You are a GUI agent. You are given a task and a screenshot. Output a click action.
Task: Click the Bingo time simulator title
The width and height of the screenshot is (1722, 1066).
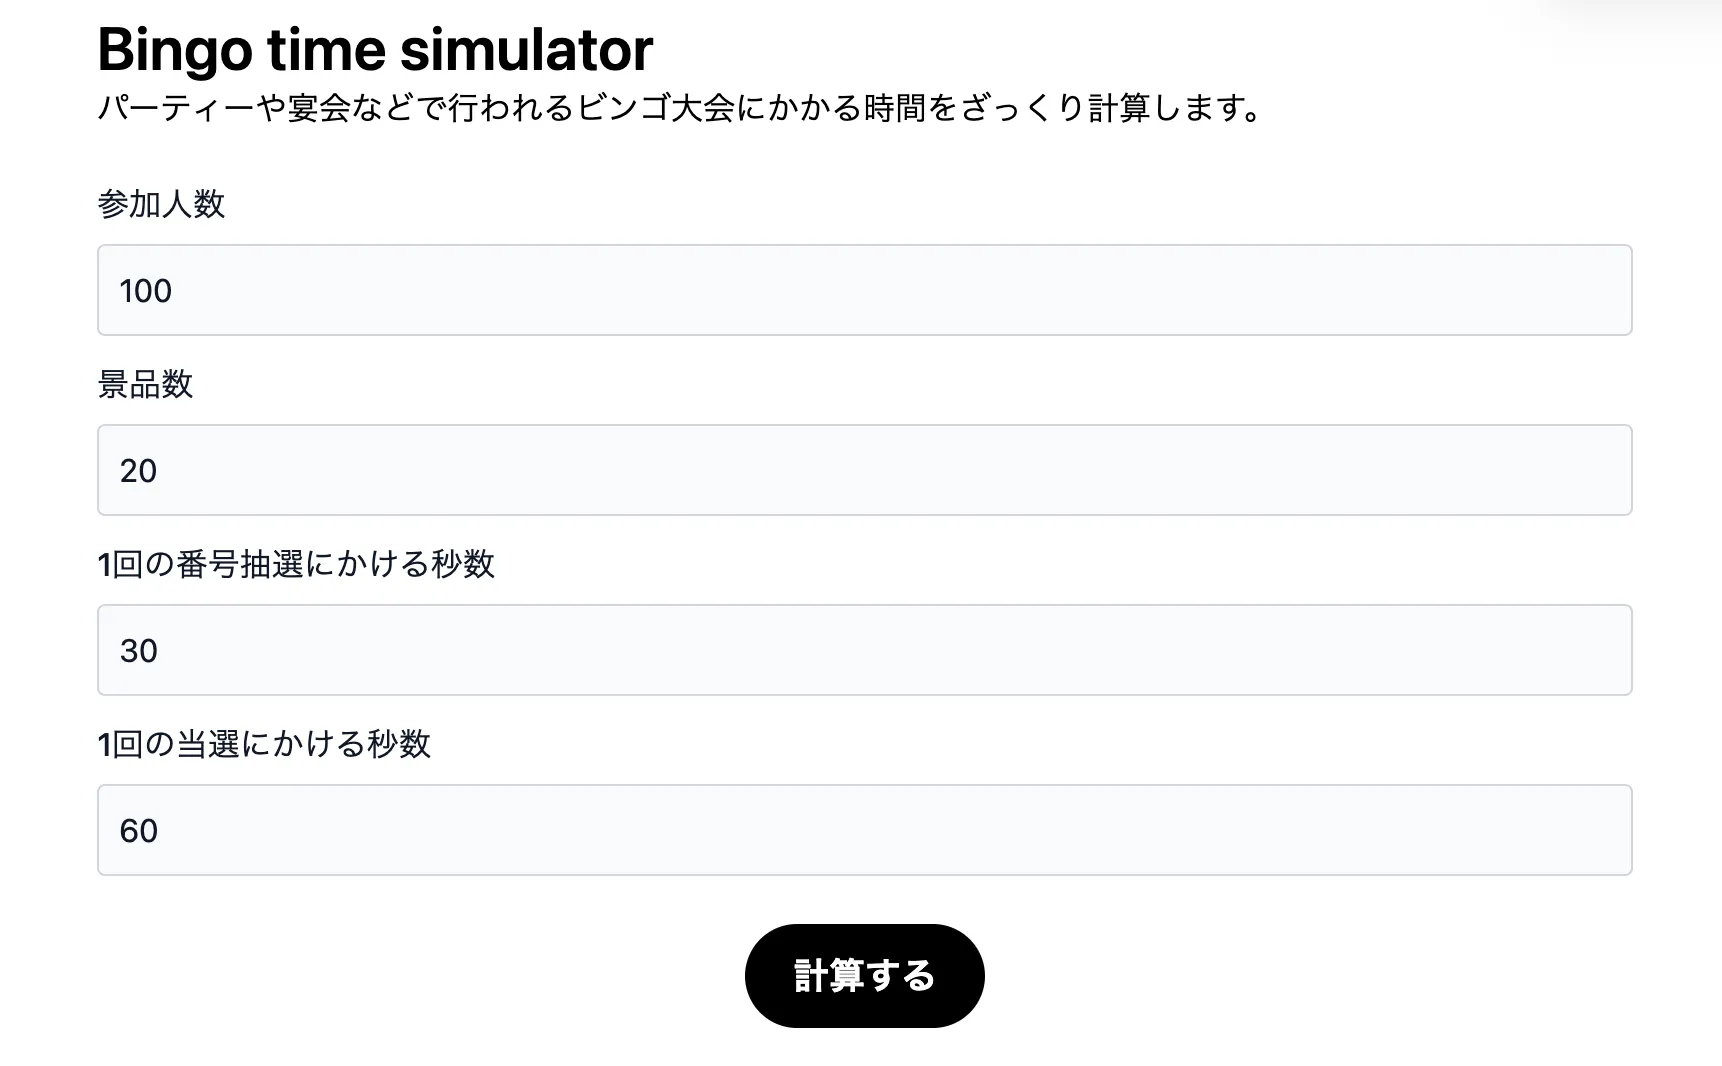tap(374, 48)
